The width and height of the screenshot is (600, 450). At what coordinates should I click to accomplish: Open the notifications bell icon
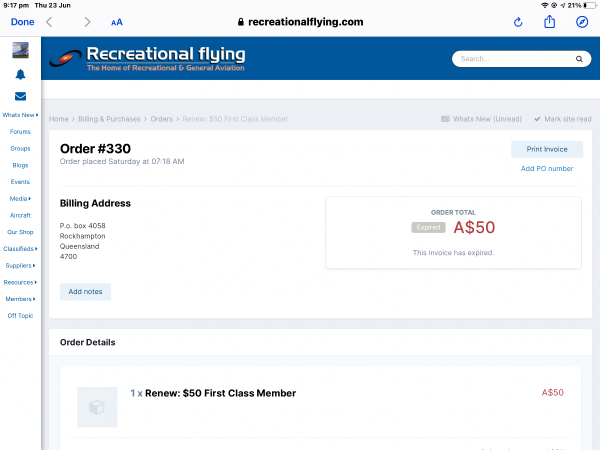(20, 74)
